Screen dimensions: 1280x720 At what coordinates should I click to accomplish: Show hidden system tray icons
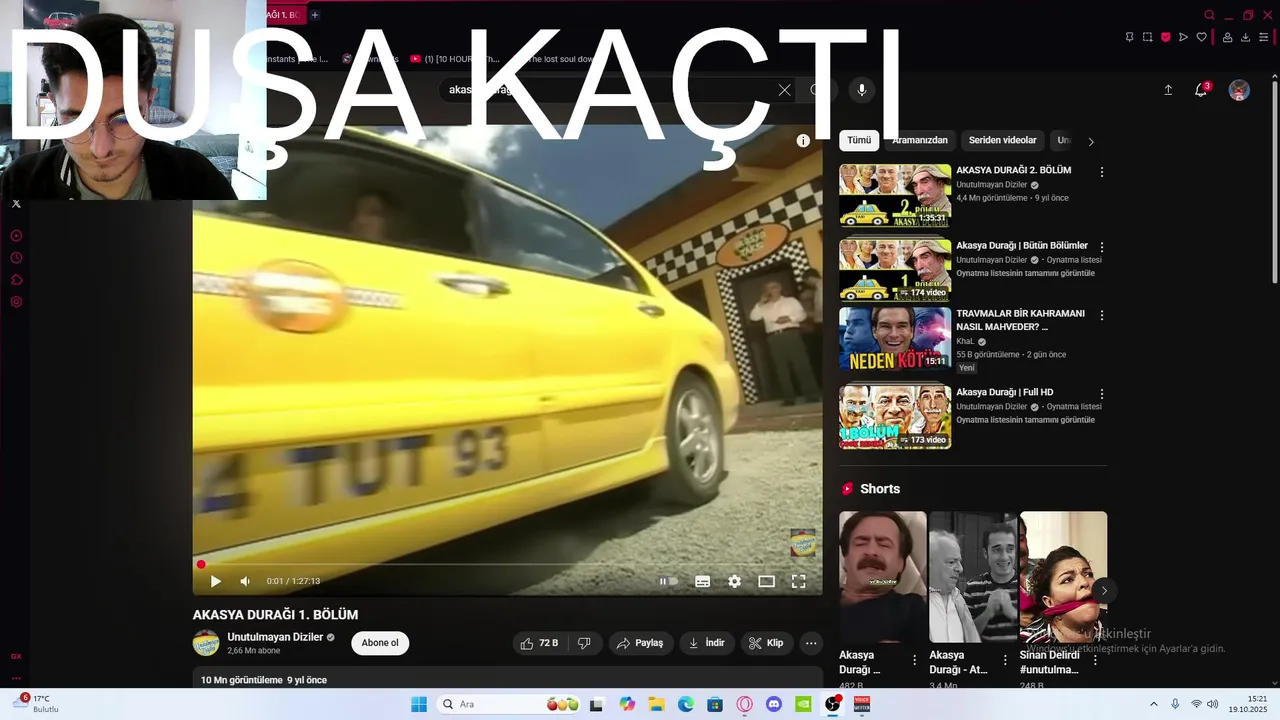(1153, 704)
